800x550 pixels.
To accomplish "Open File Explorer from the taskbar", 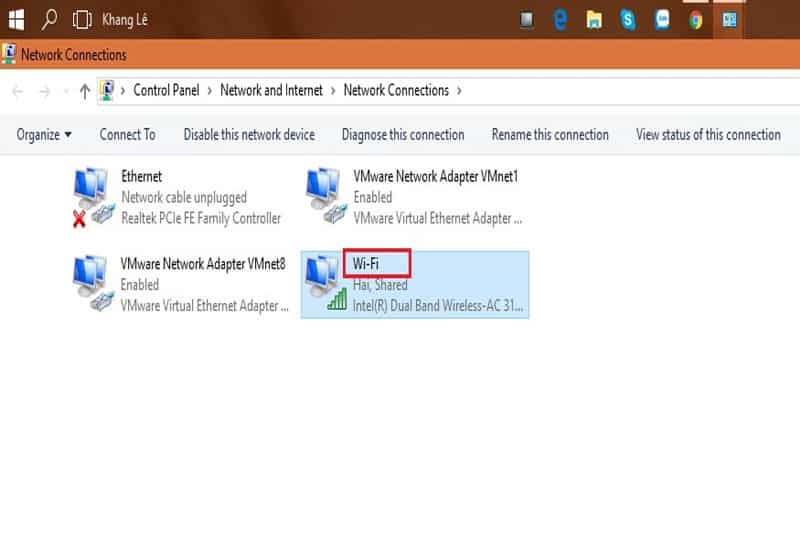I will 594,19.
